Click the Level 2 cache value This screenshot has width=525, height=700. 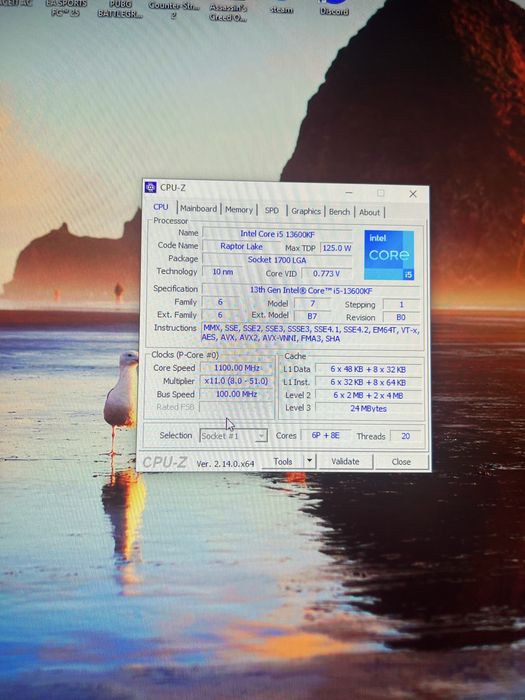(x=368, y=396)
